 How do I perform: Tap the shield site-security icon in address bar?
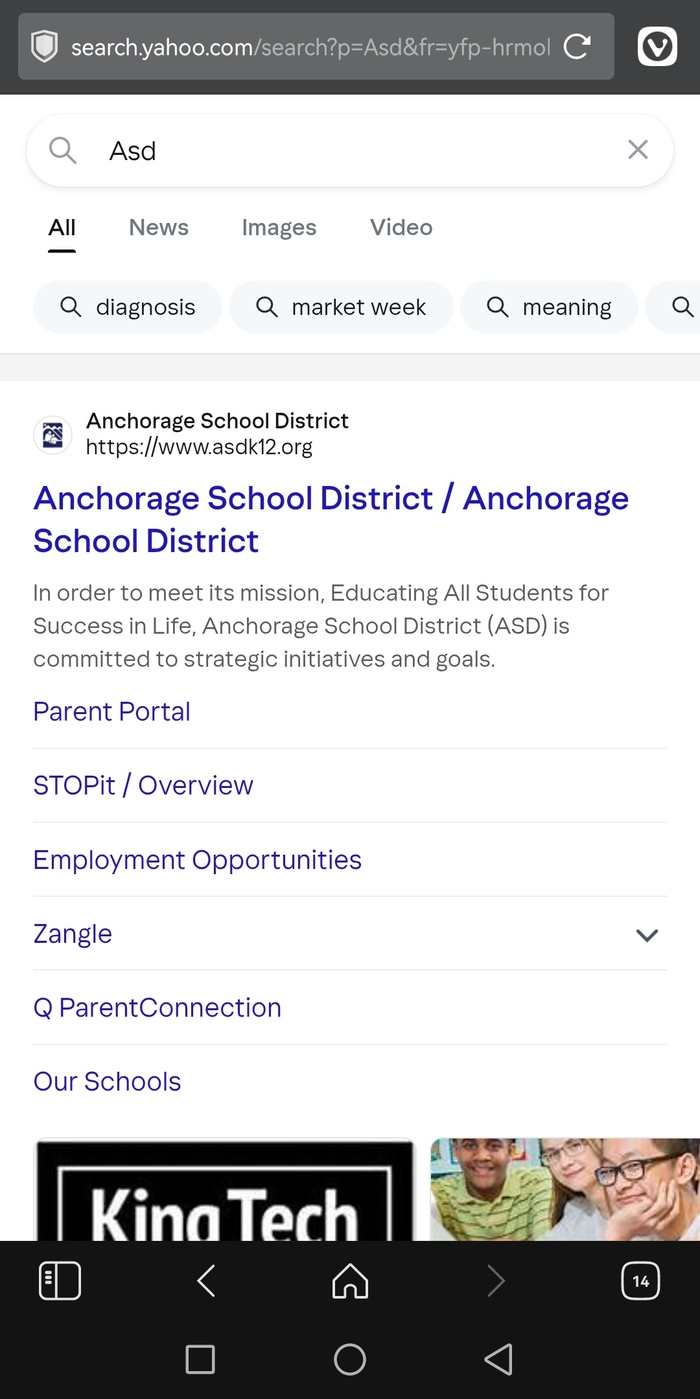pyautogui.click(x=44, y=46)
